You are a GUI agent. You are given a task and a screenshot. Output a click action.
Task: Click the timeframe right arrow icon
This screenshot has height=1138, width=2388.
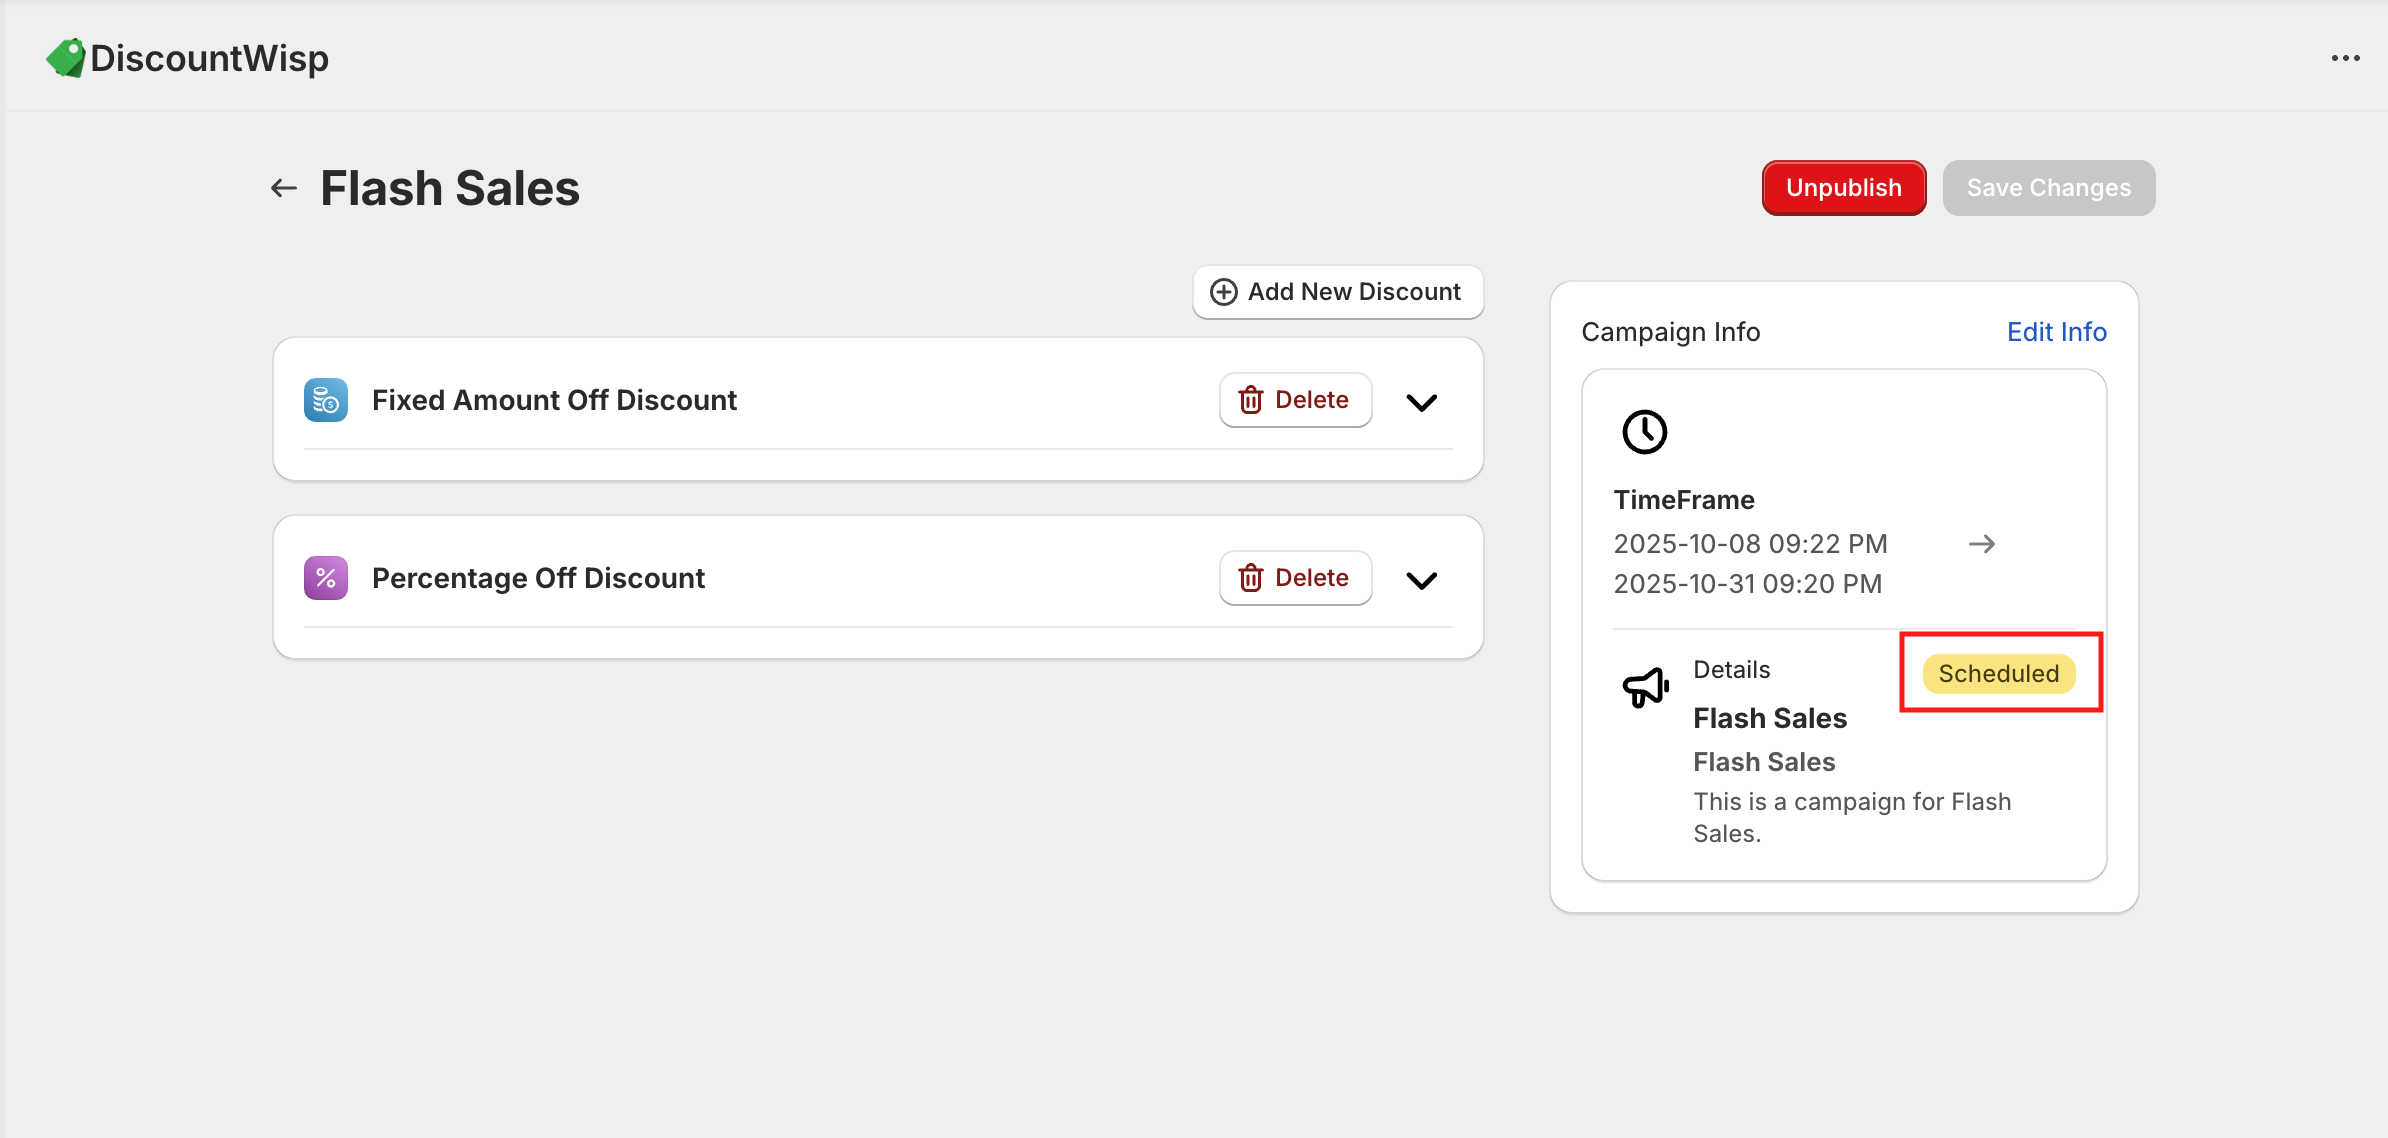coord(1981,544)
